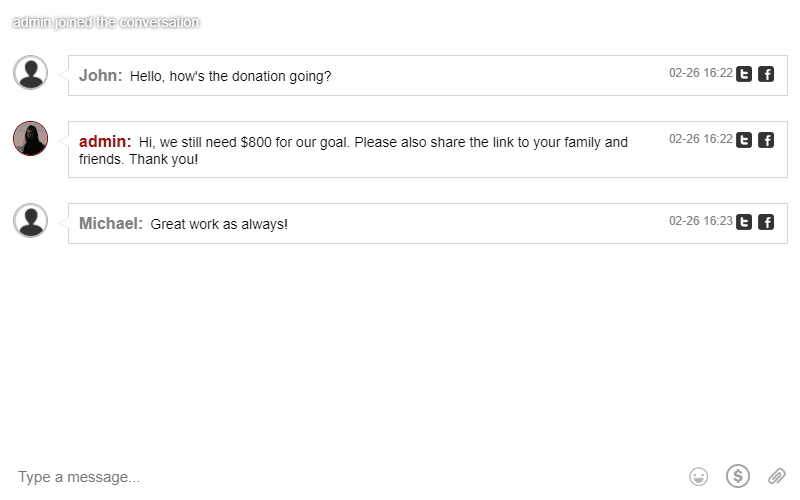Share Michael's message on Twitter
The width and height of the screenshot is (800, 500).
point(744,222)
